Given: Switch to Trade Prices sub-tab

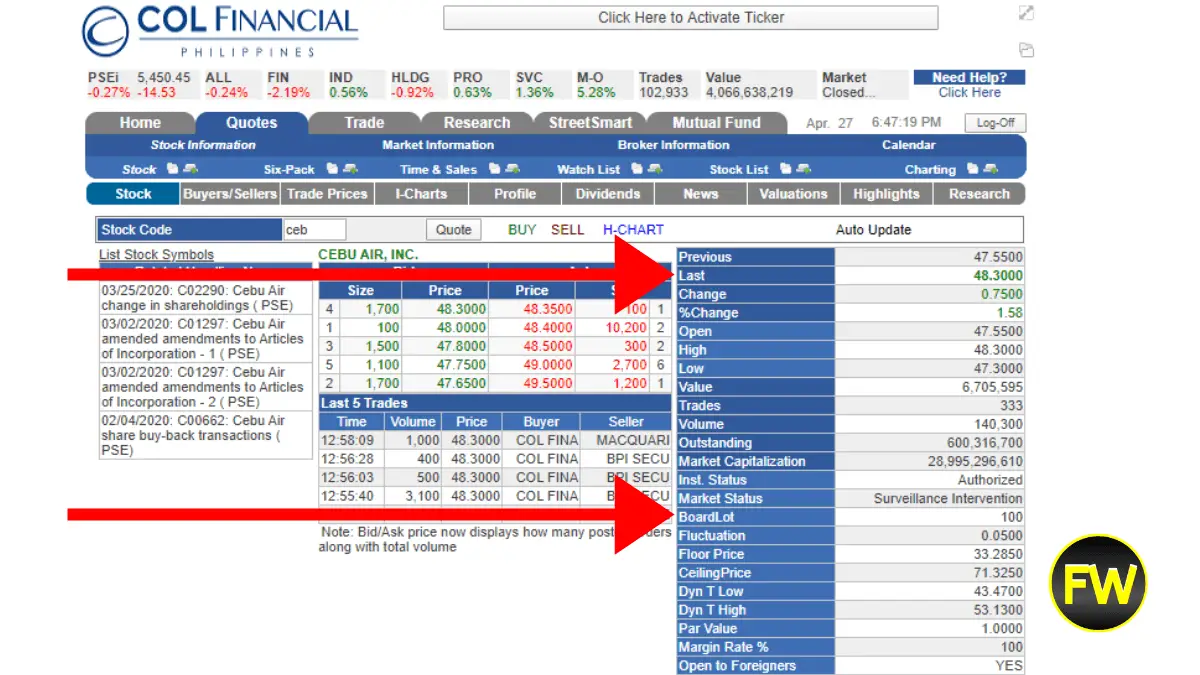Looking at the screenshot, I should 327,194.
